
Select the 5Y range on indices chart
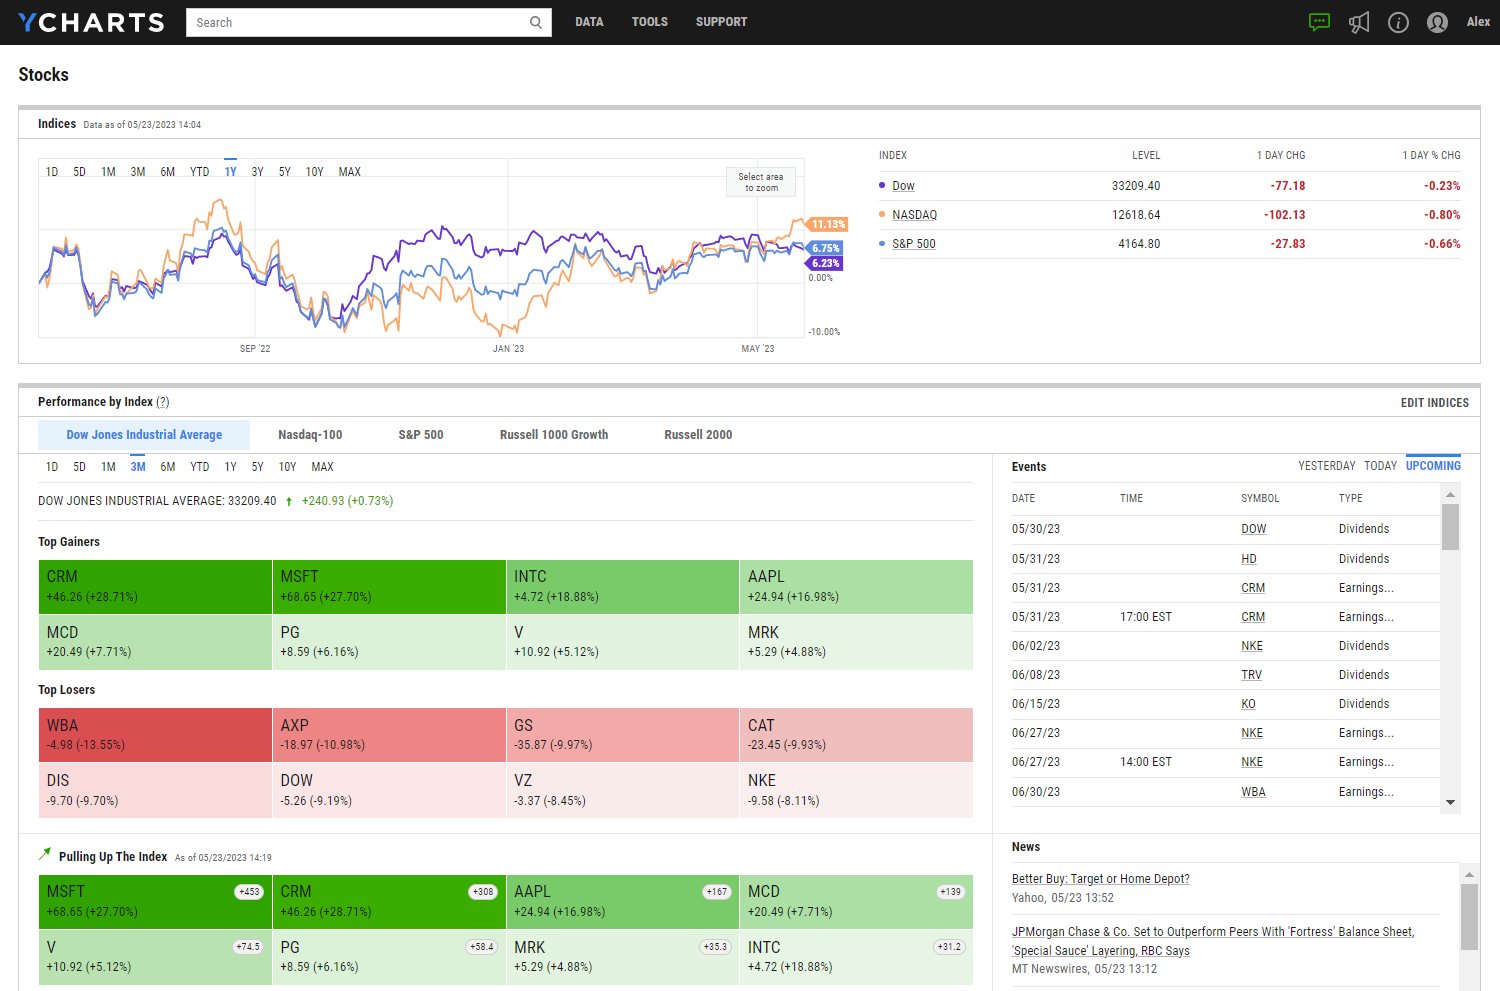click(x=285, y=172)
